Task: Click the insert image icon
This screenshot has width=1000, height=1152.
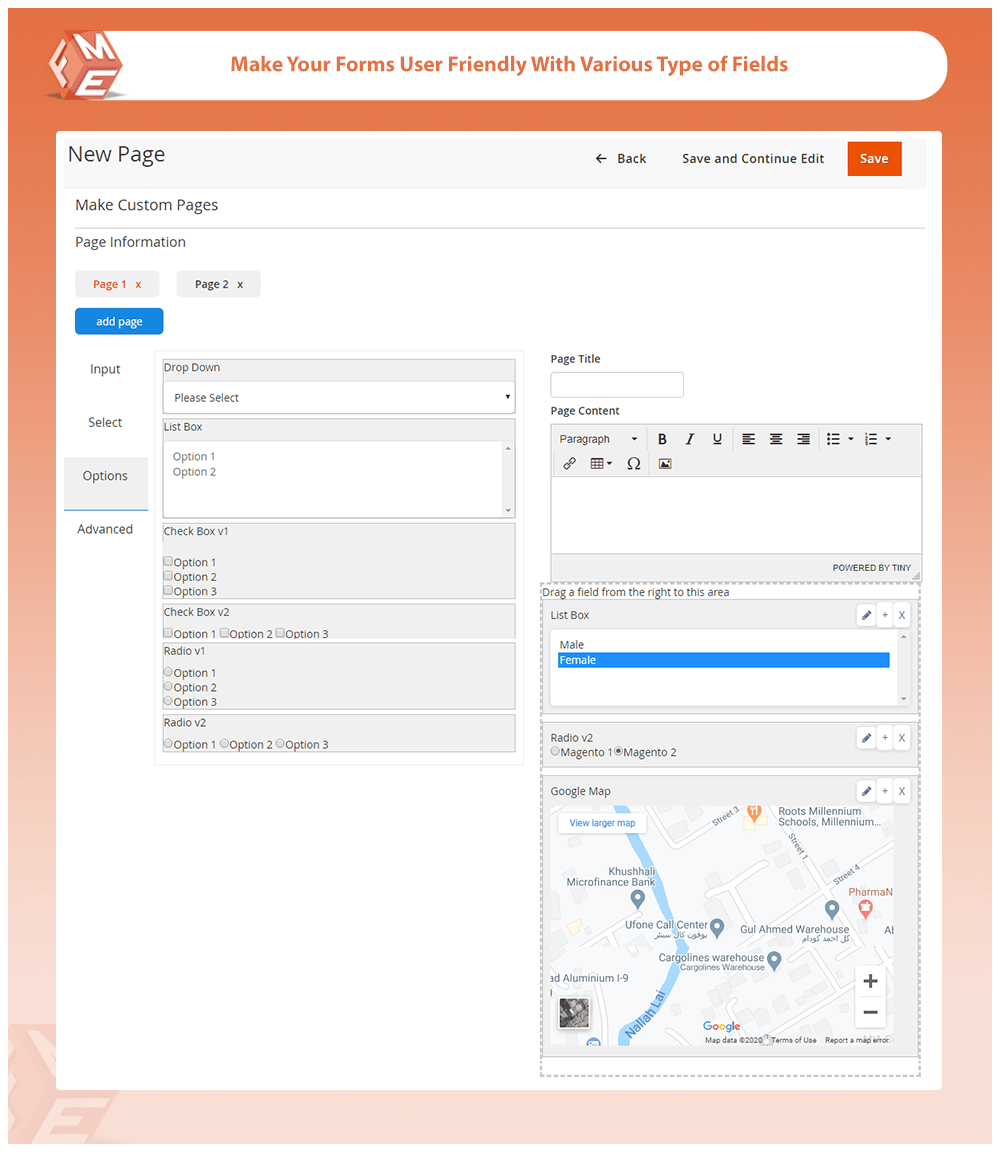Action: (x=665, y=464)
